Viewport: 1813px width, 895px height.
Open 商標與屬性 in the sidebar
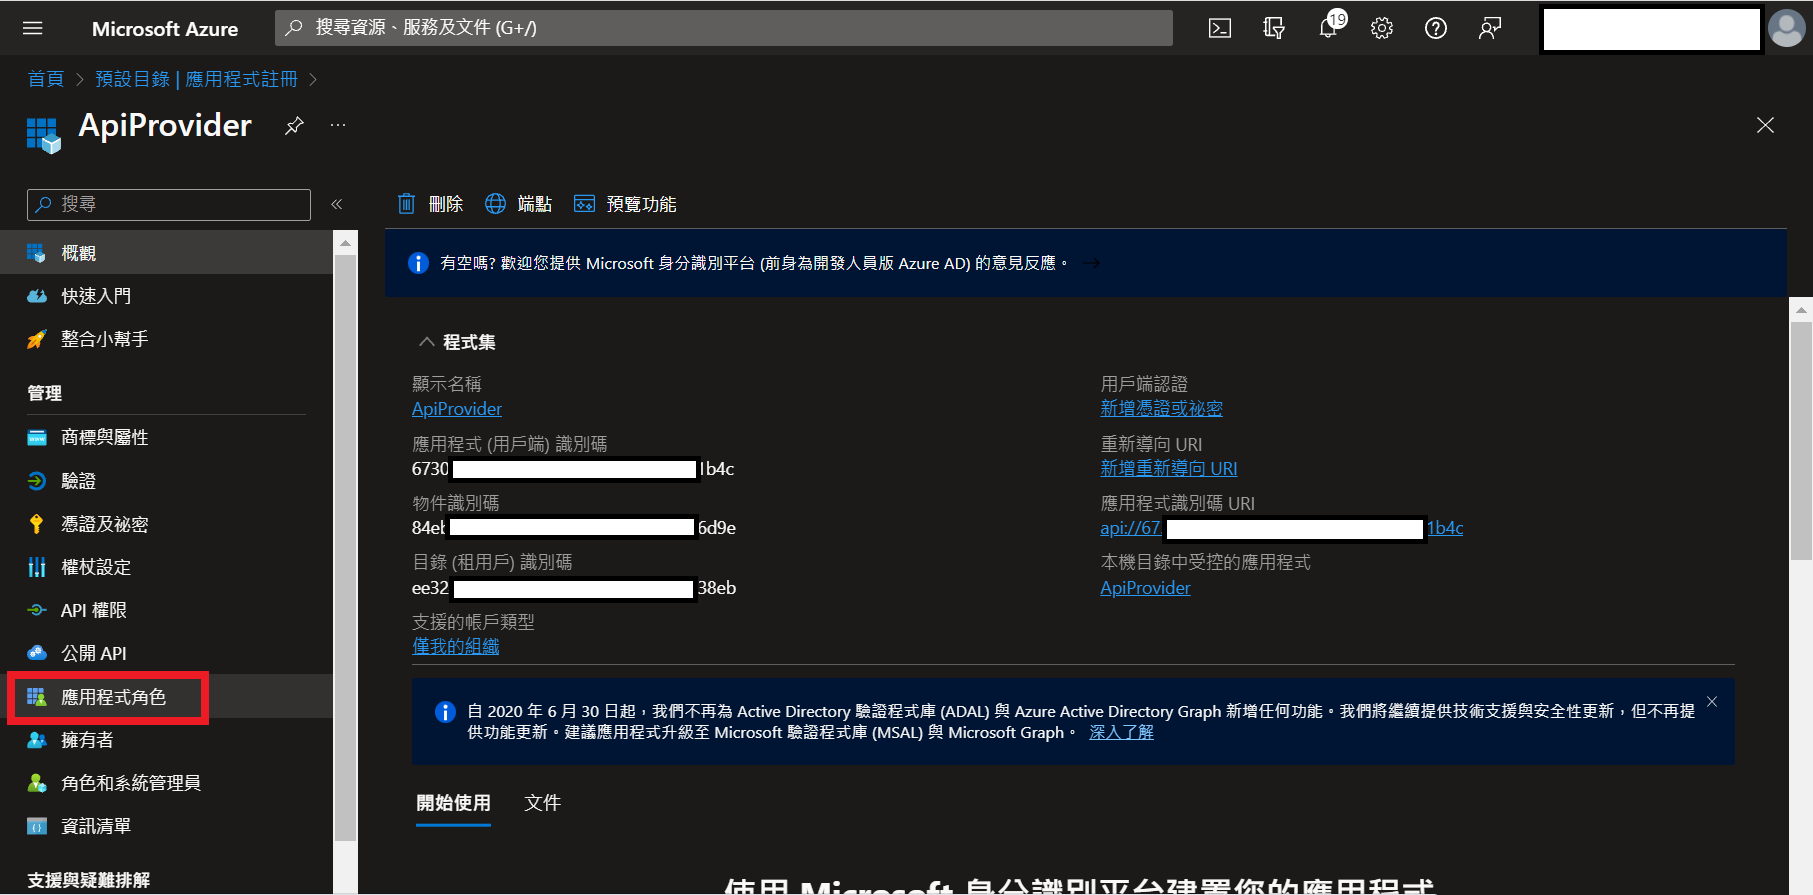point(166,437)
